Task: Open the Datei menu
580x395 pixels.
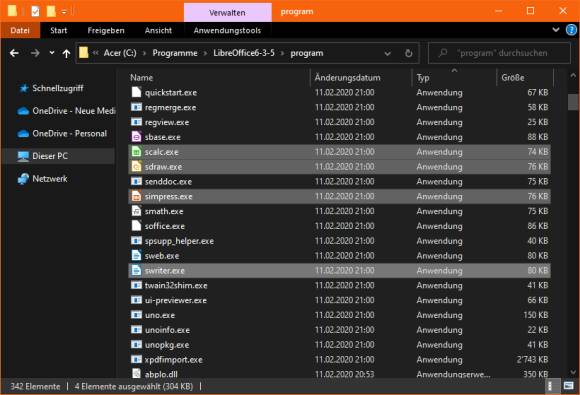Action: pyautogui.click(x=20, y=30)
